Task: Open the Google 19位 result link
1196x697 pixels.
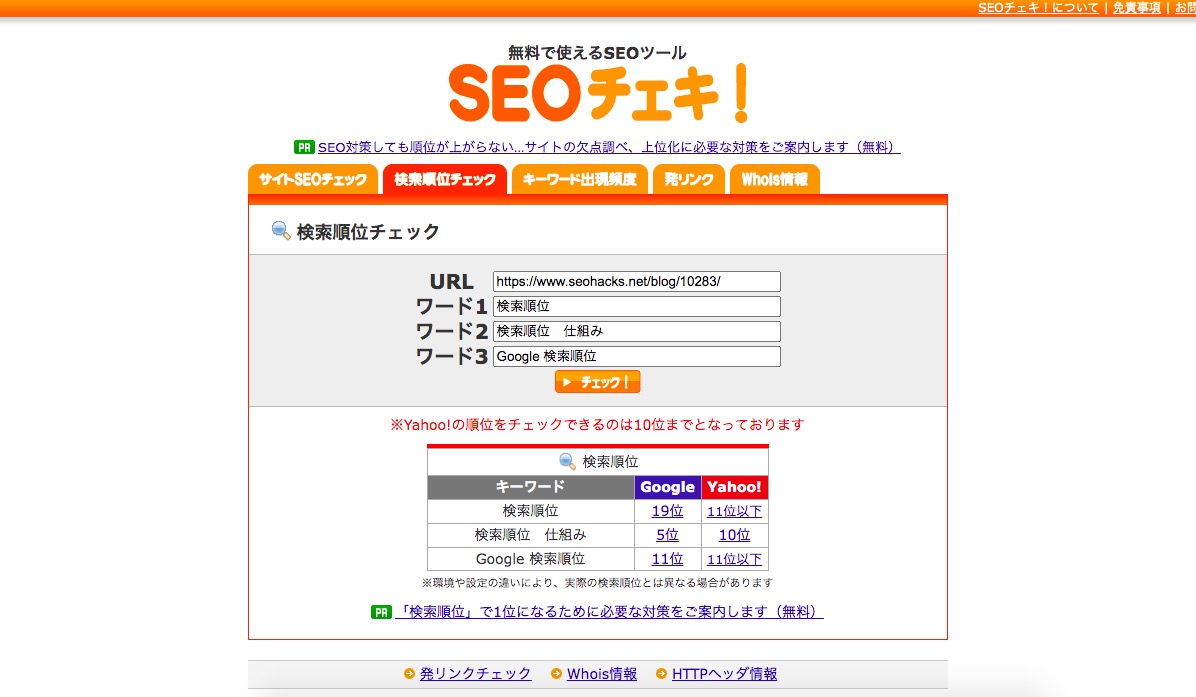Action: [x=667, y=511]
